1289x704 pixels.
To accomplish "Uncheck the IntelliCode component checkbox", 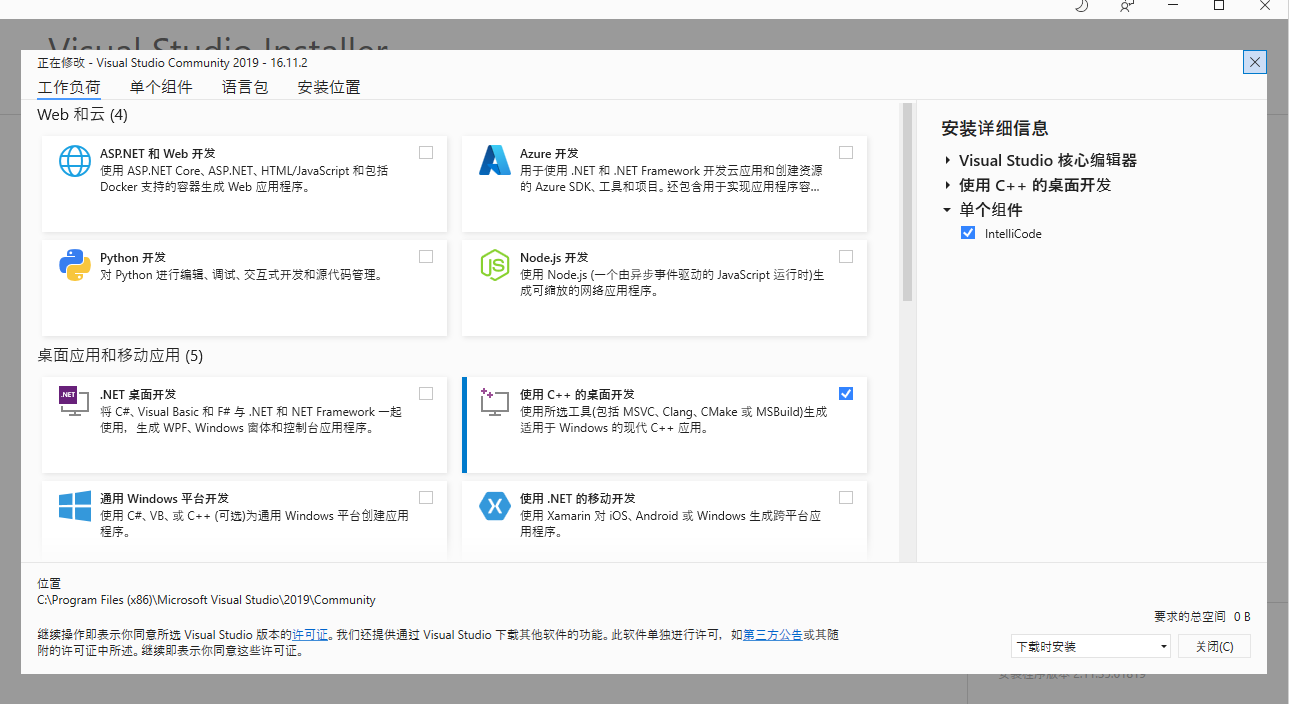I will tap(967, 233).
